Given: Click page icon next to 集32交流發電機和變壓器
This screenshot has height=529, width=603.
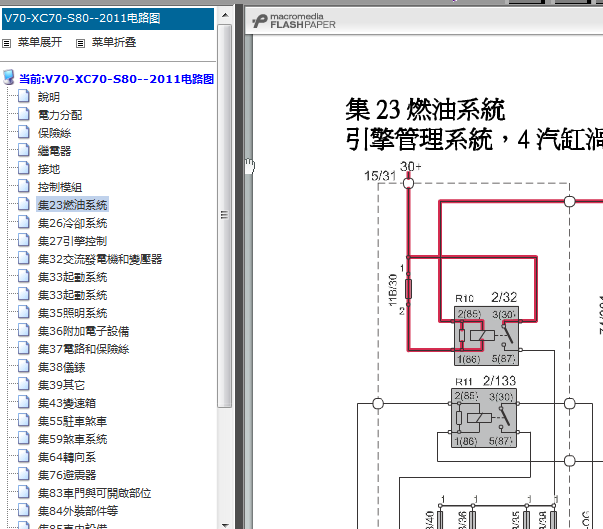Looking at the screenshot, I should tap(24, 258).
